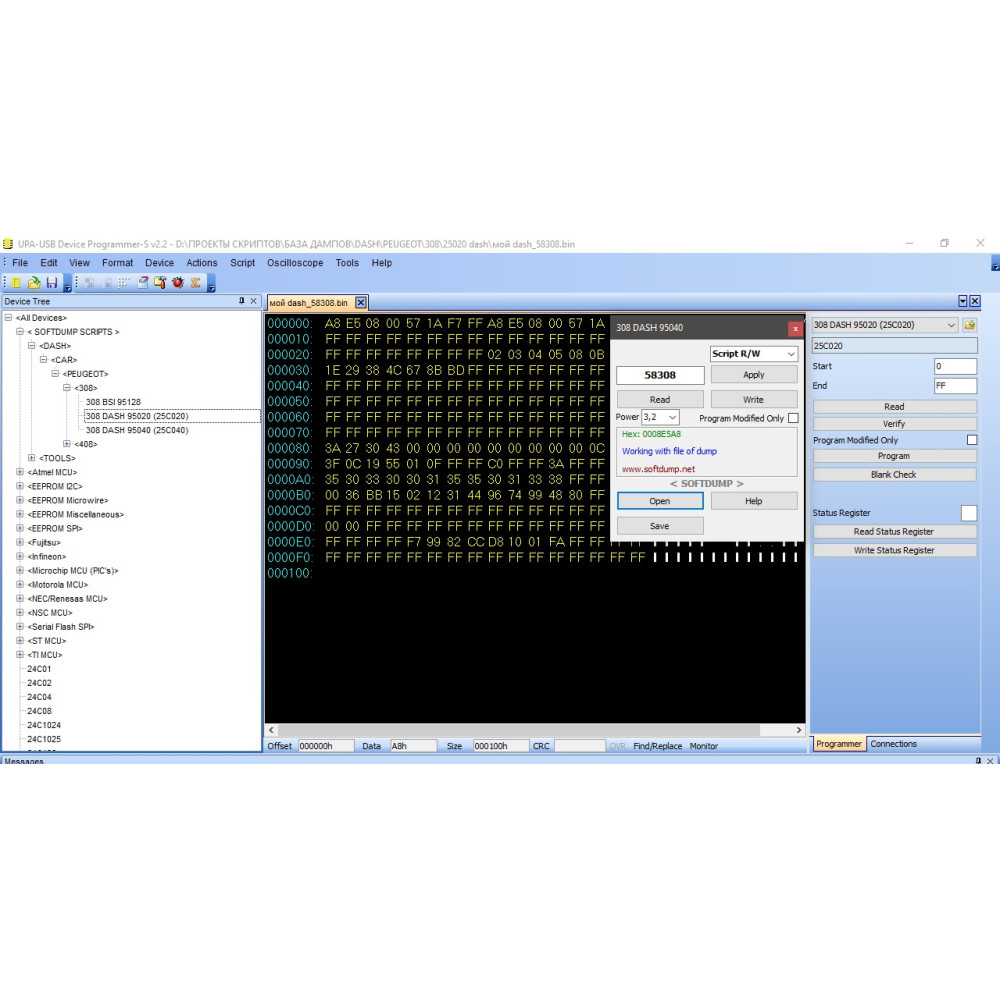
Task: Open the File menu
Action: 20,263
